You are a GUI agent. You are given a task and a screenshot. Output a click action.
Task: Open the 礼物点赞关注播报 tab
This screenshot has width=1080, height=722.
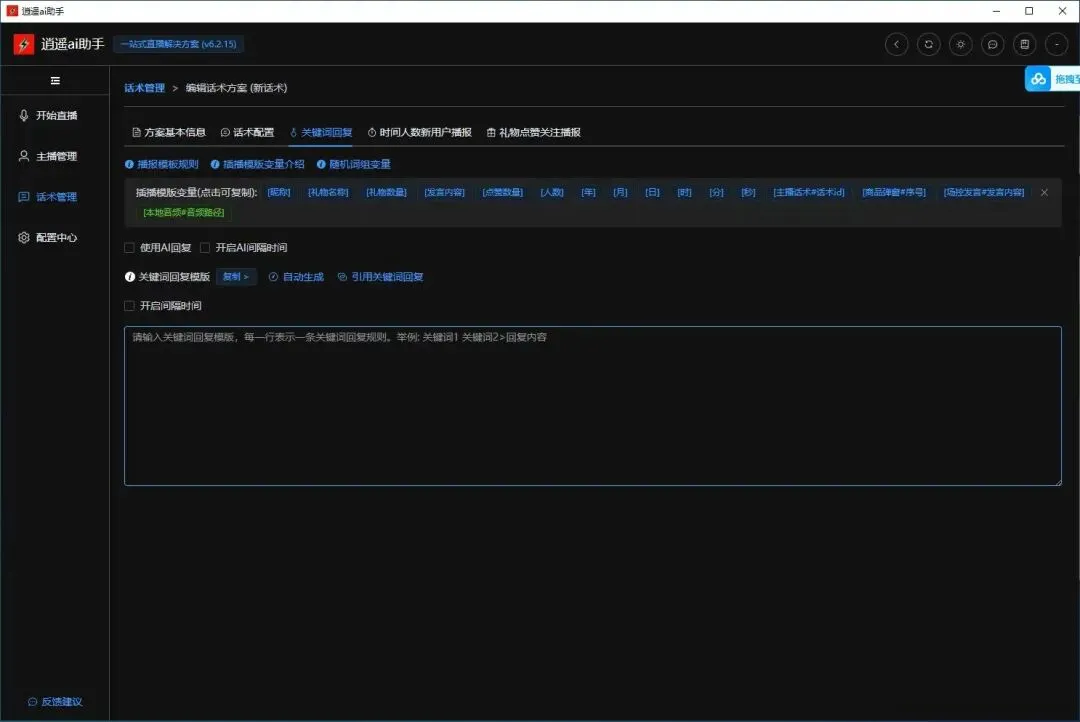click(534, 132)
